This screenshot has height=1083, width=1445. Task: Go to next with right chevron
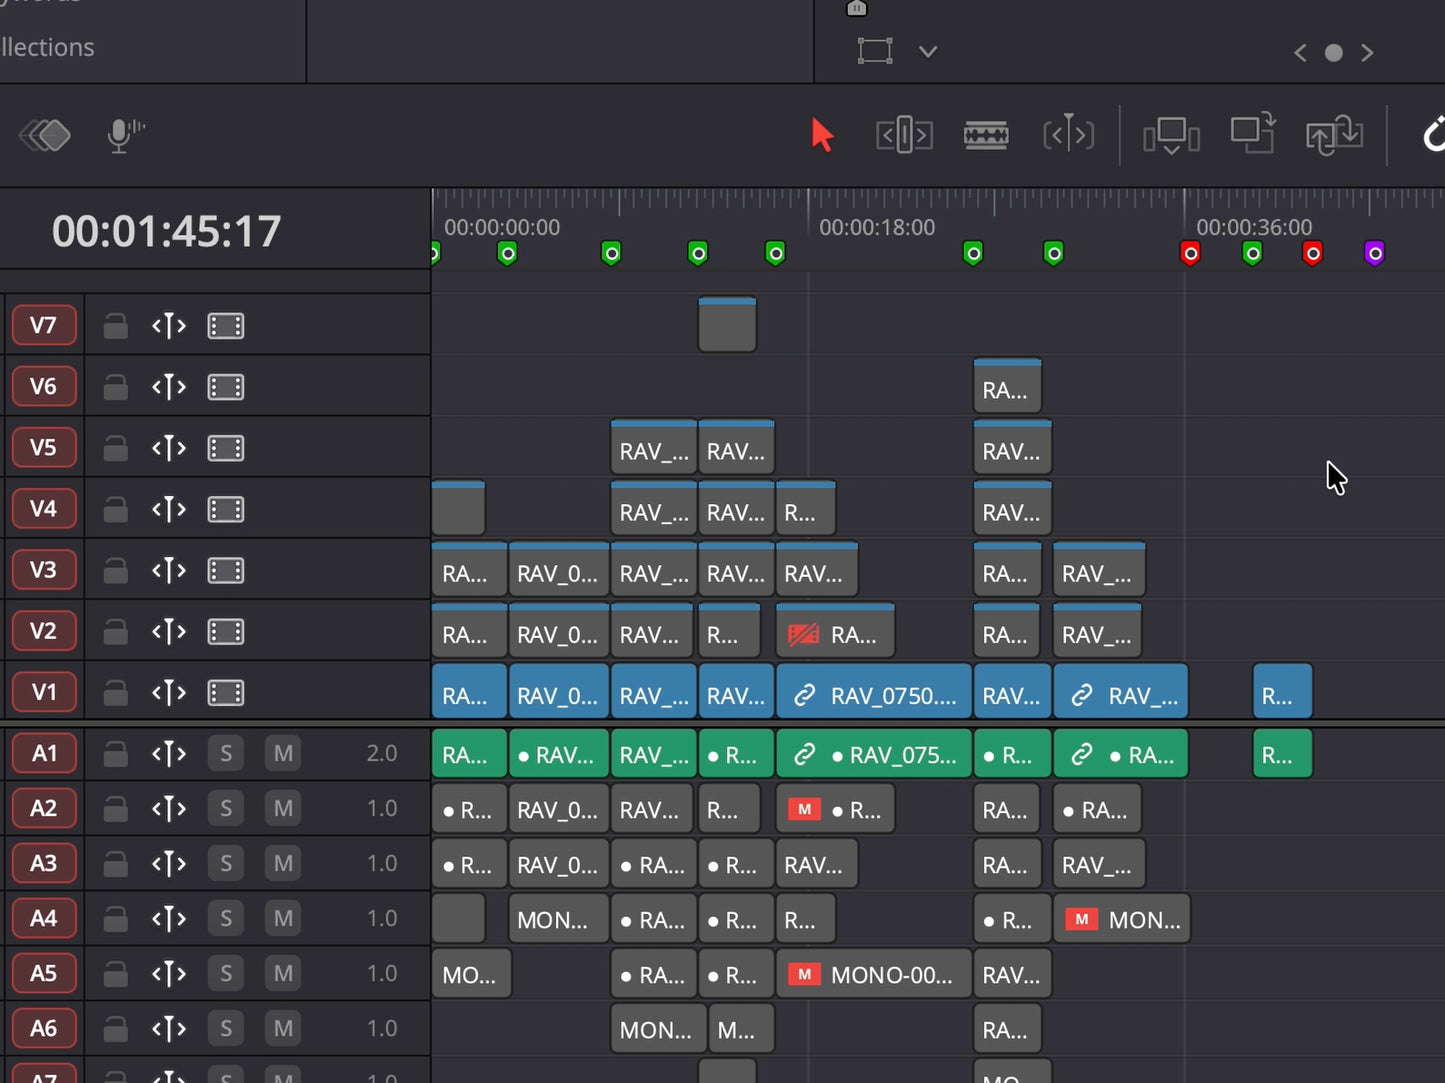point(1367,53)
